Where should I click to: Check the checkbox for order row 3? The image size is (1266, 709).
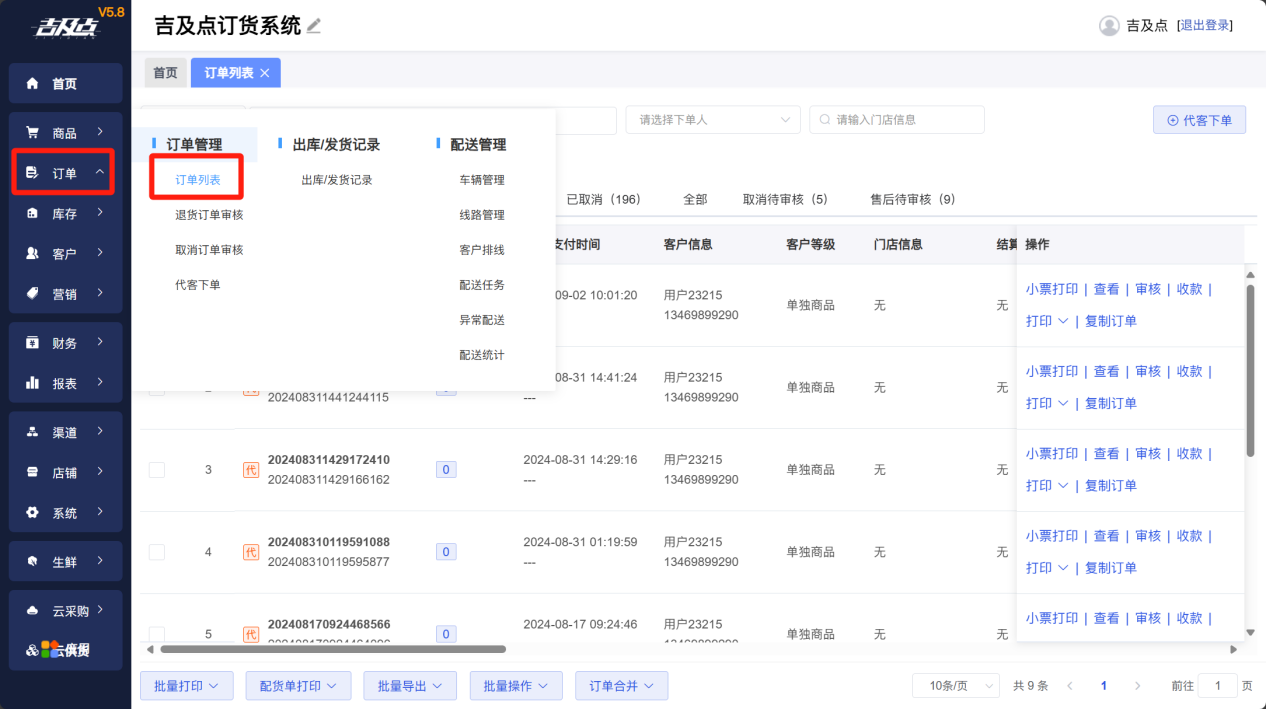[x=157, y=470]
